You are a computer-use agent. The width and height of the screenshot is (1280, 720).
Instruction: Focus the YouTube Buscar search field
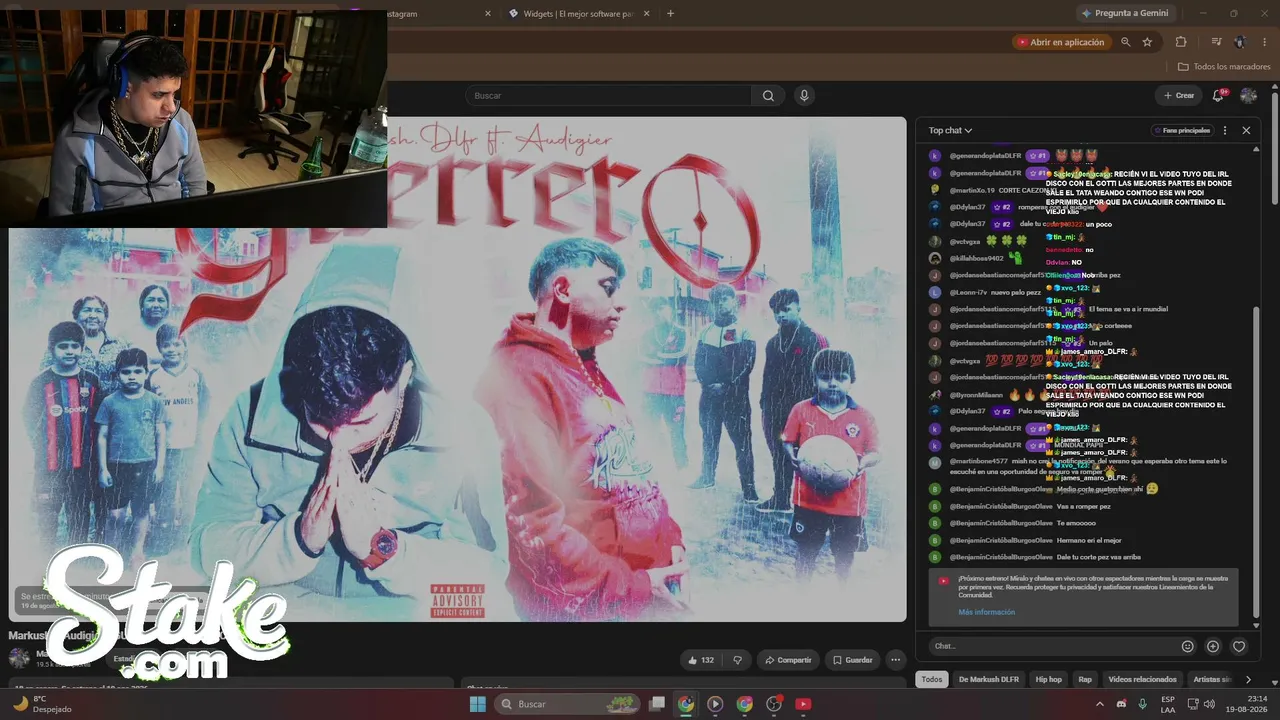(x=608, y=96)
